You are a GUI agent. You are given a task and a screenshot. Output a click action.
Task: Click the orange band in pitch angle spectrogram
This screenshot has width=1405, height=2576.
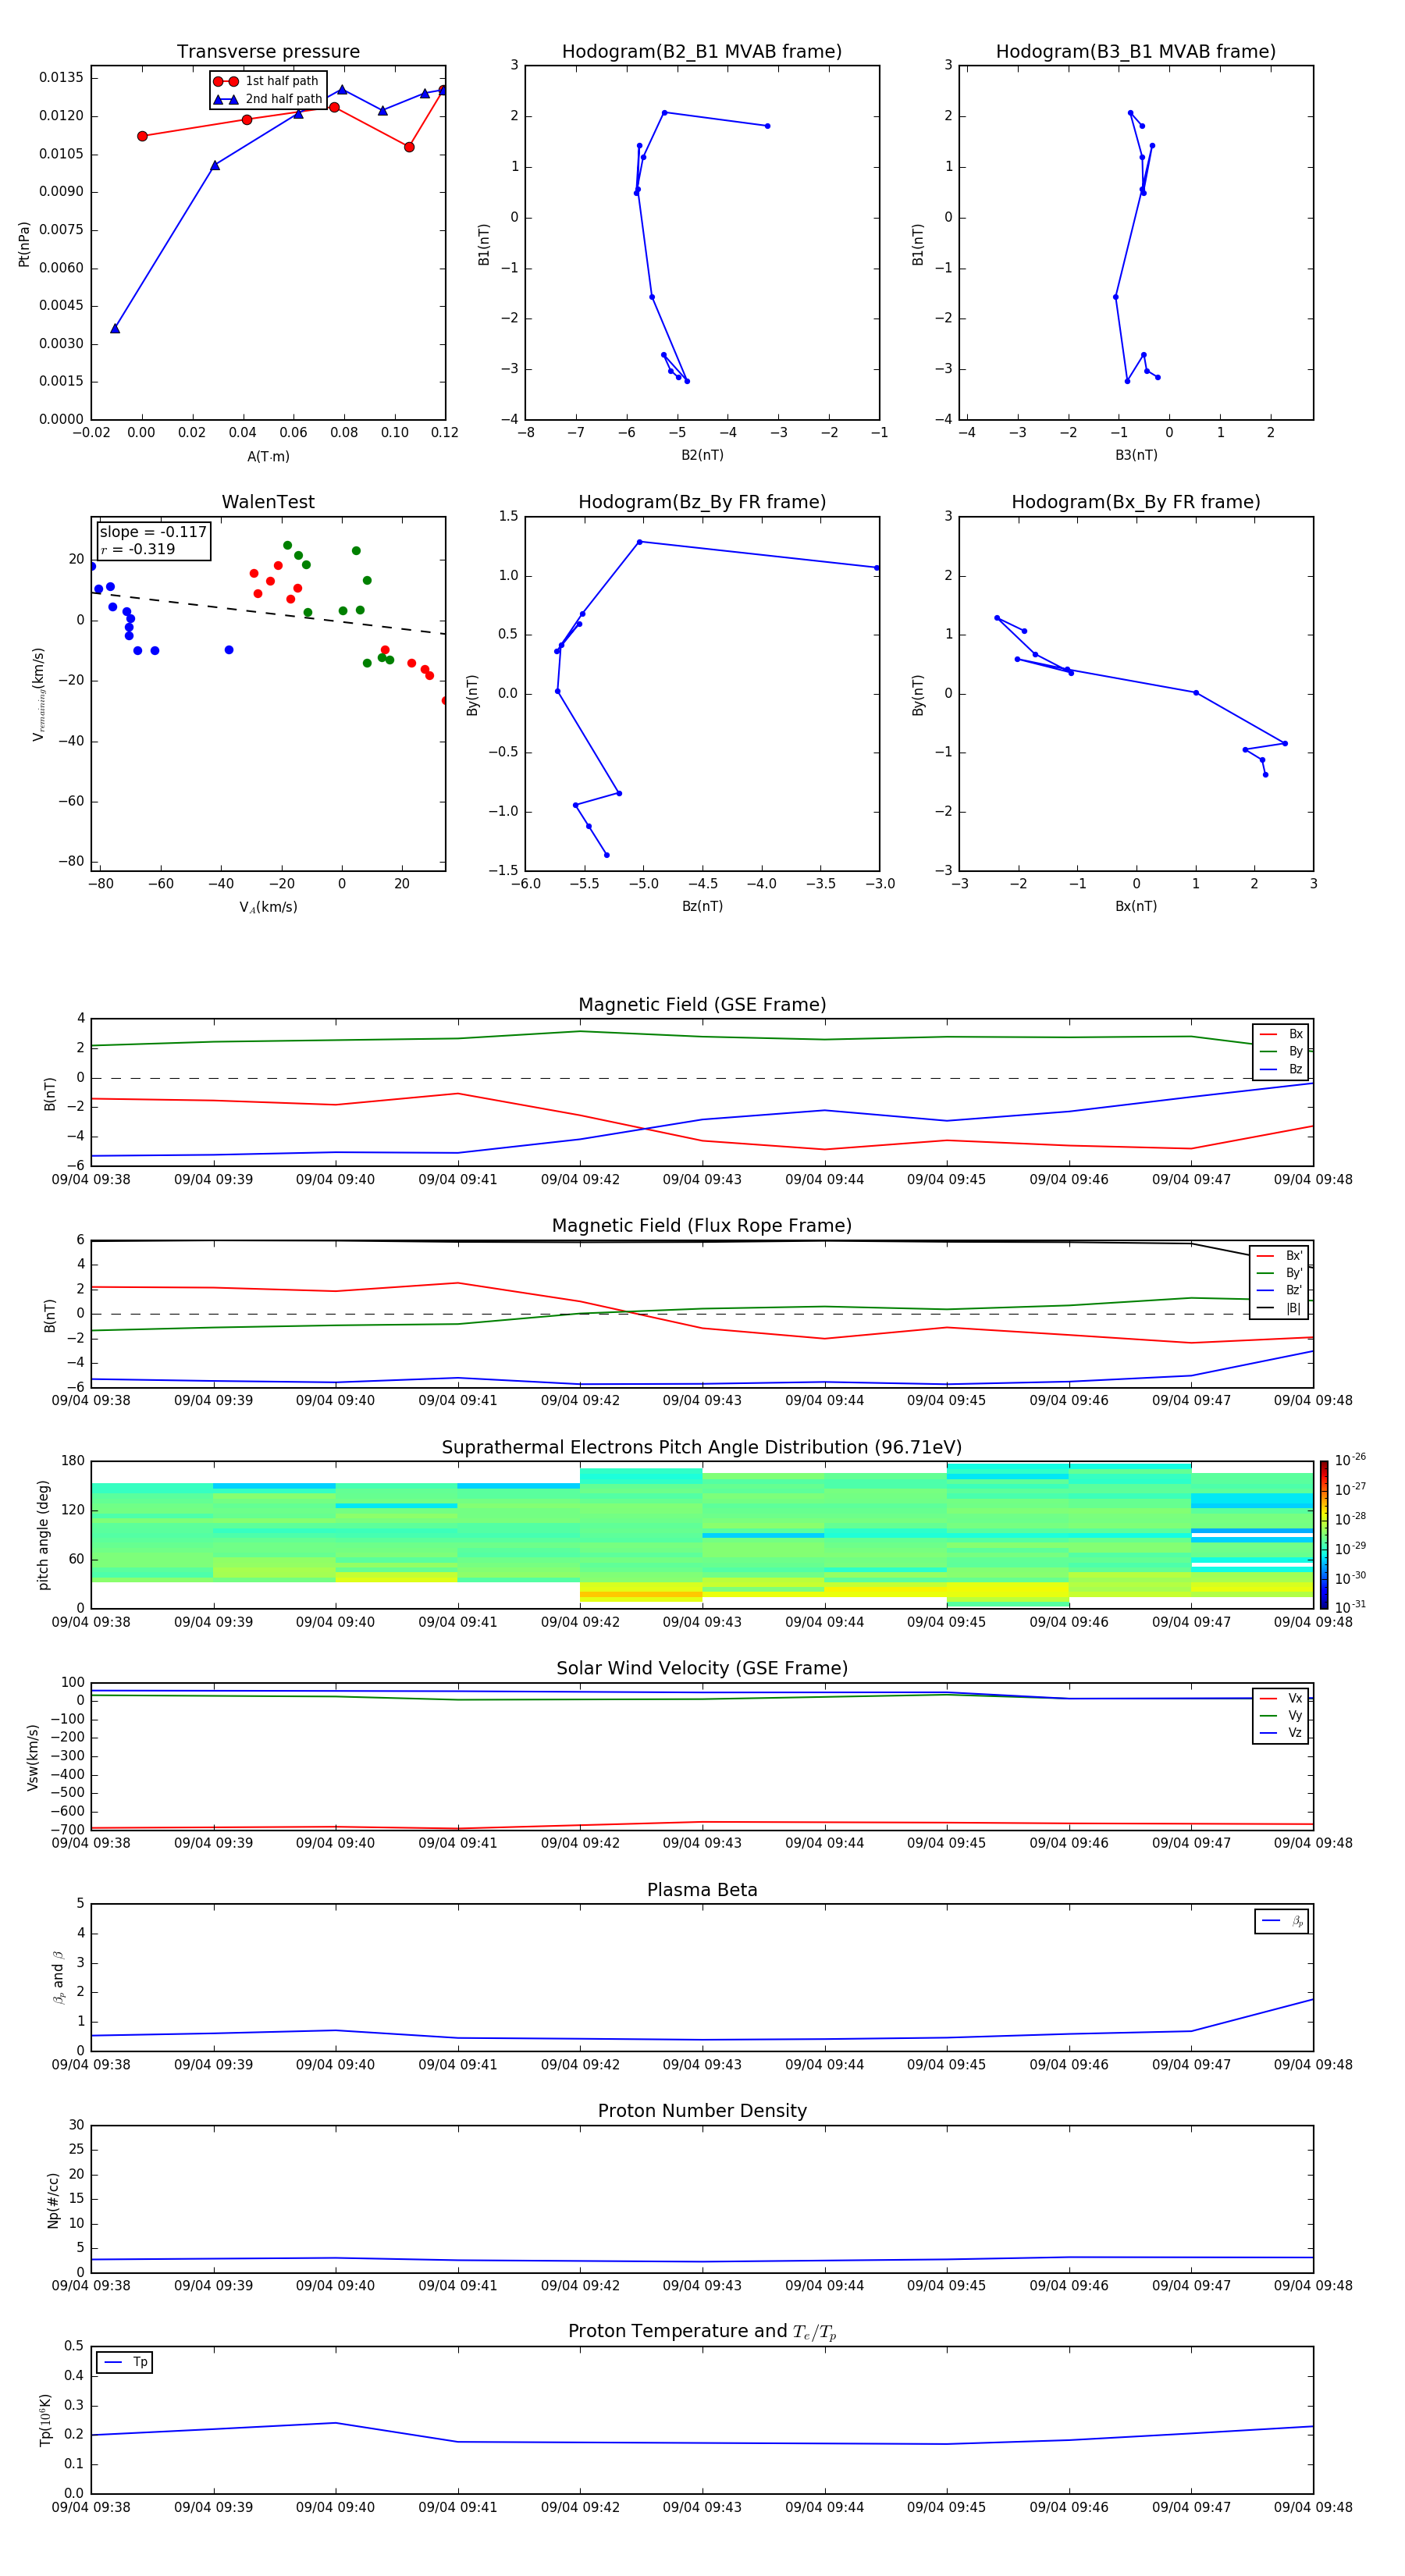click(641, 1594)
